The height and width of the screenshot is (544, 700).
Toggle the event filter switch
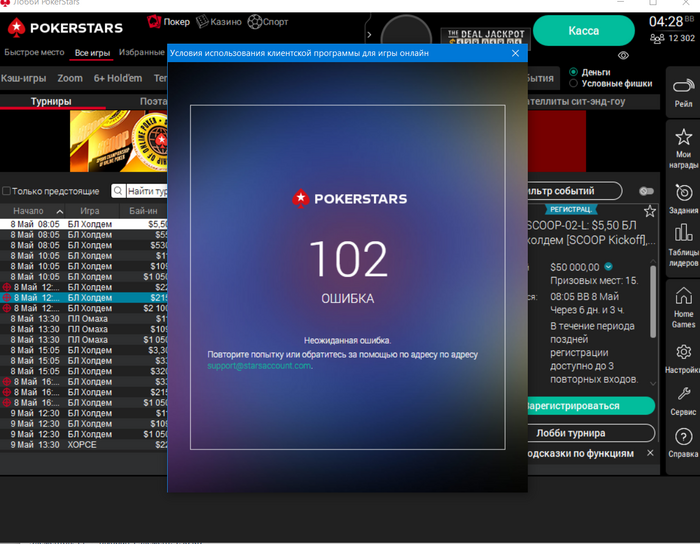click(x=646, y=191)
